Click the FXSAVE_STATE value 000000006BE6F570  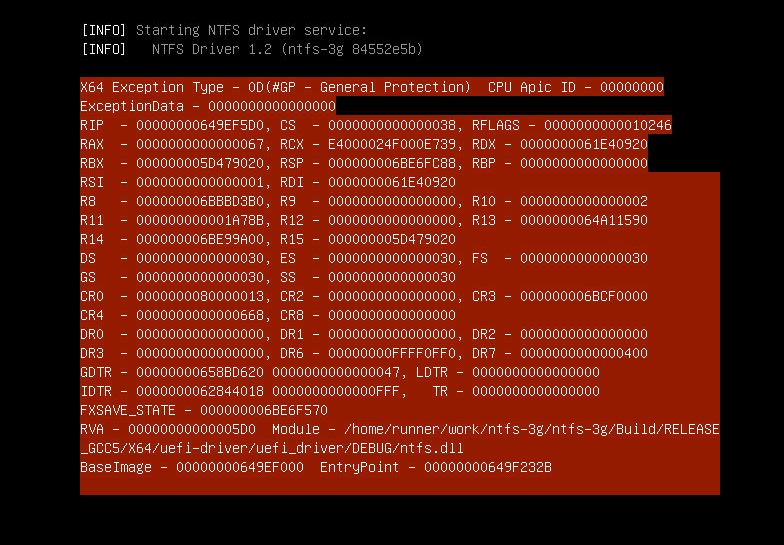tap(263, 410)
